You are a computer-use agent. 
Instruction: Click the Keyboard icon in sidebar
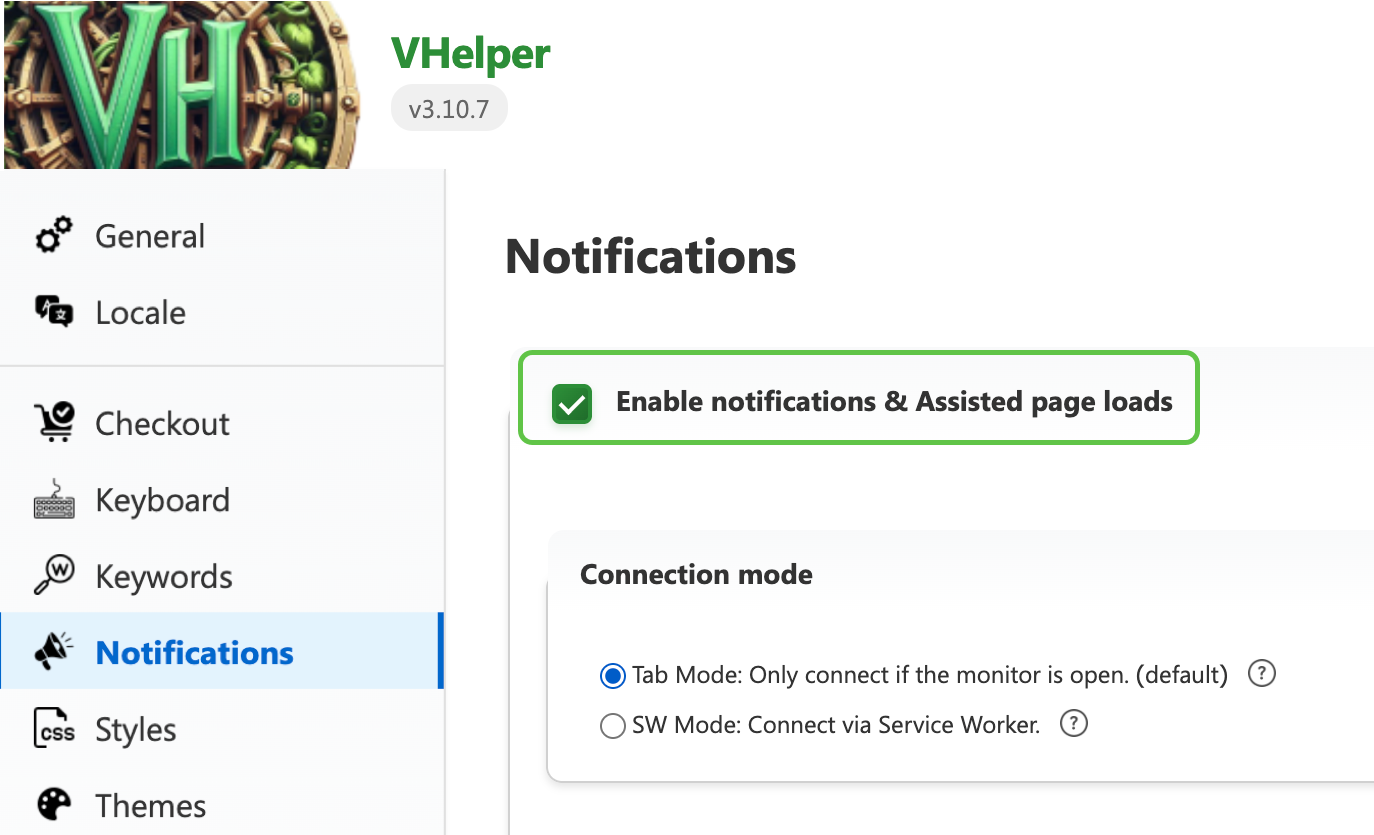pyautogui.click(x=54, y=500)
